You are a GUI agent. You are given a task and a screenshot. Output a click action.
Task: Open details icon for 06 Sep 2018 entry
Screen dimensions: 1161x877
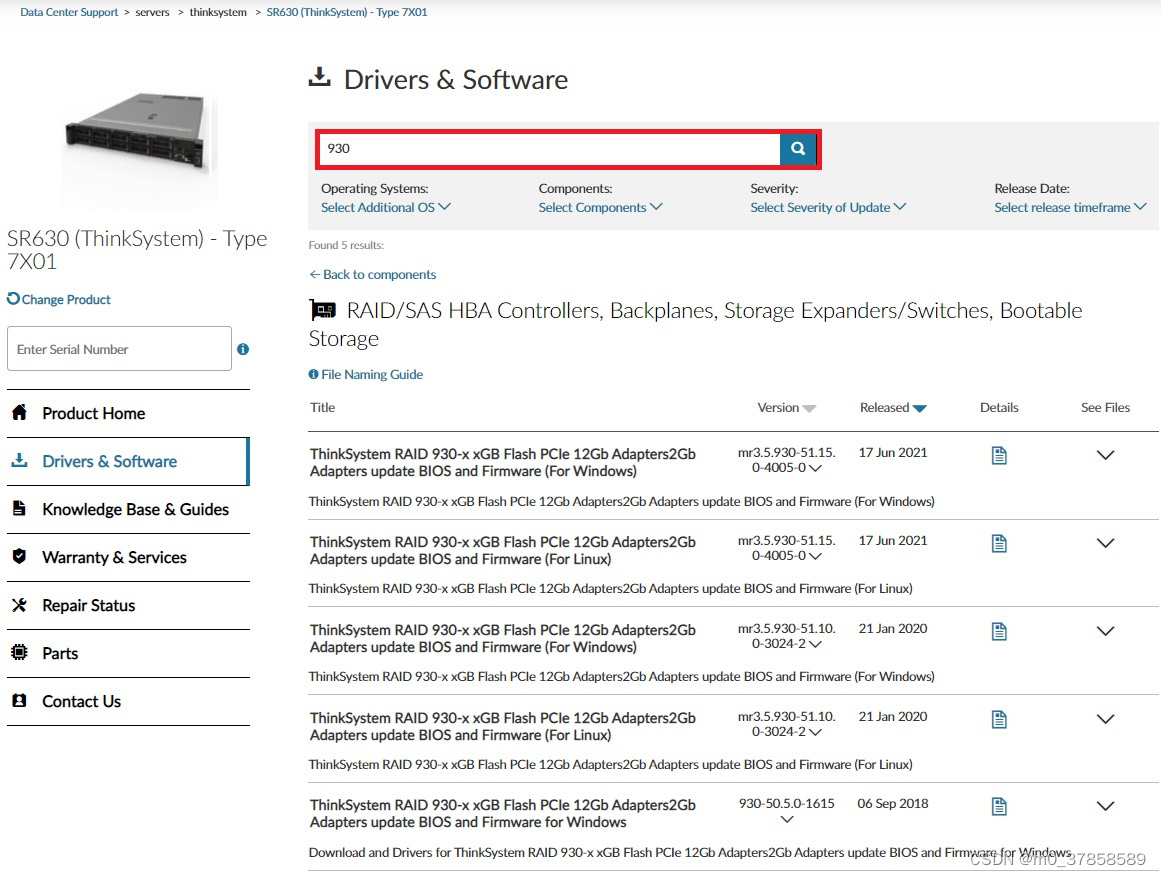(998, 806)
